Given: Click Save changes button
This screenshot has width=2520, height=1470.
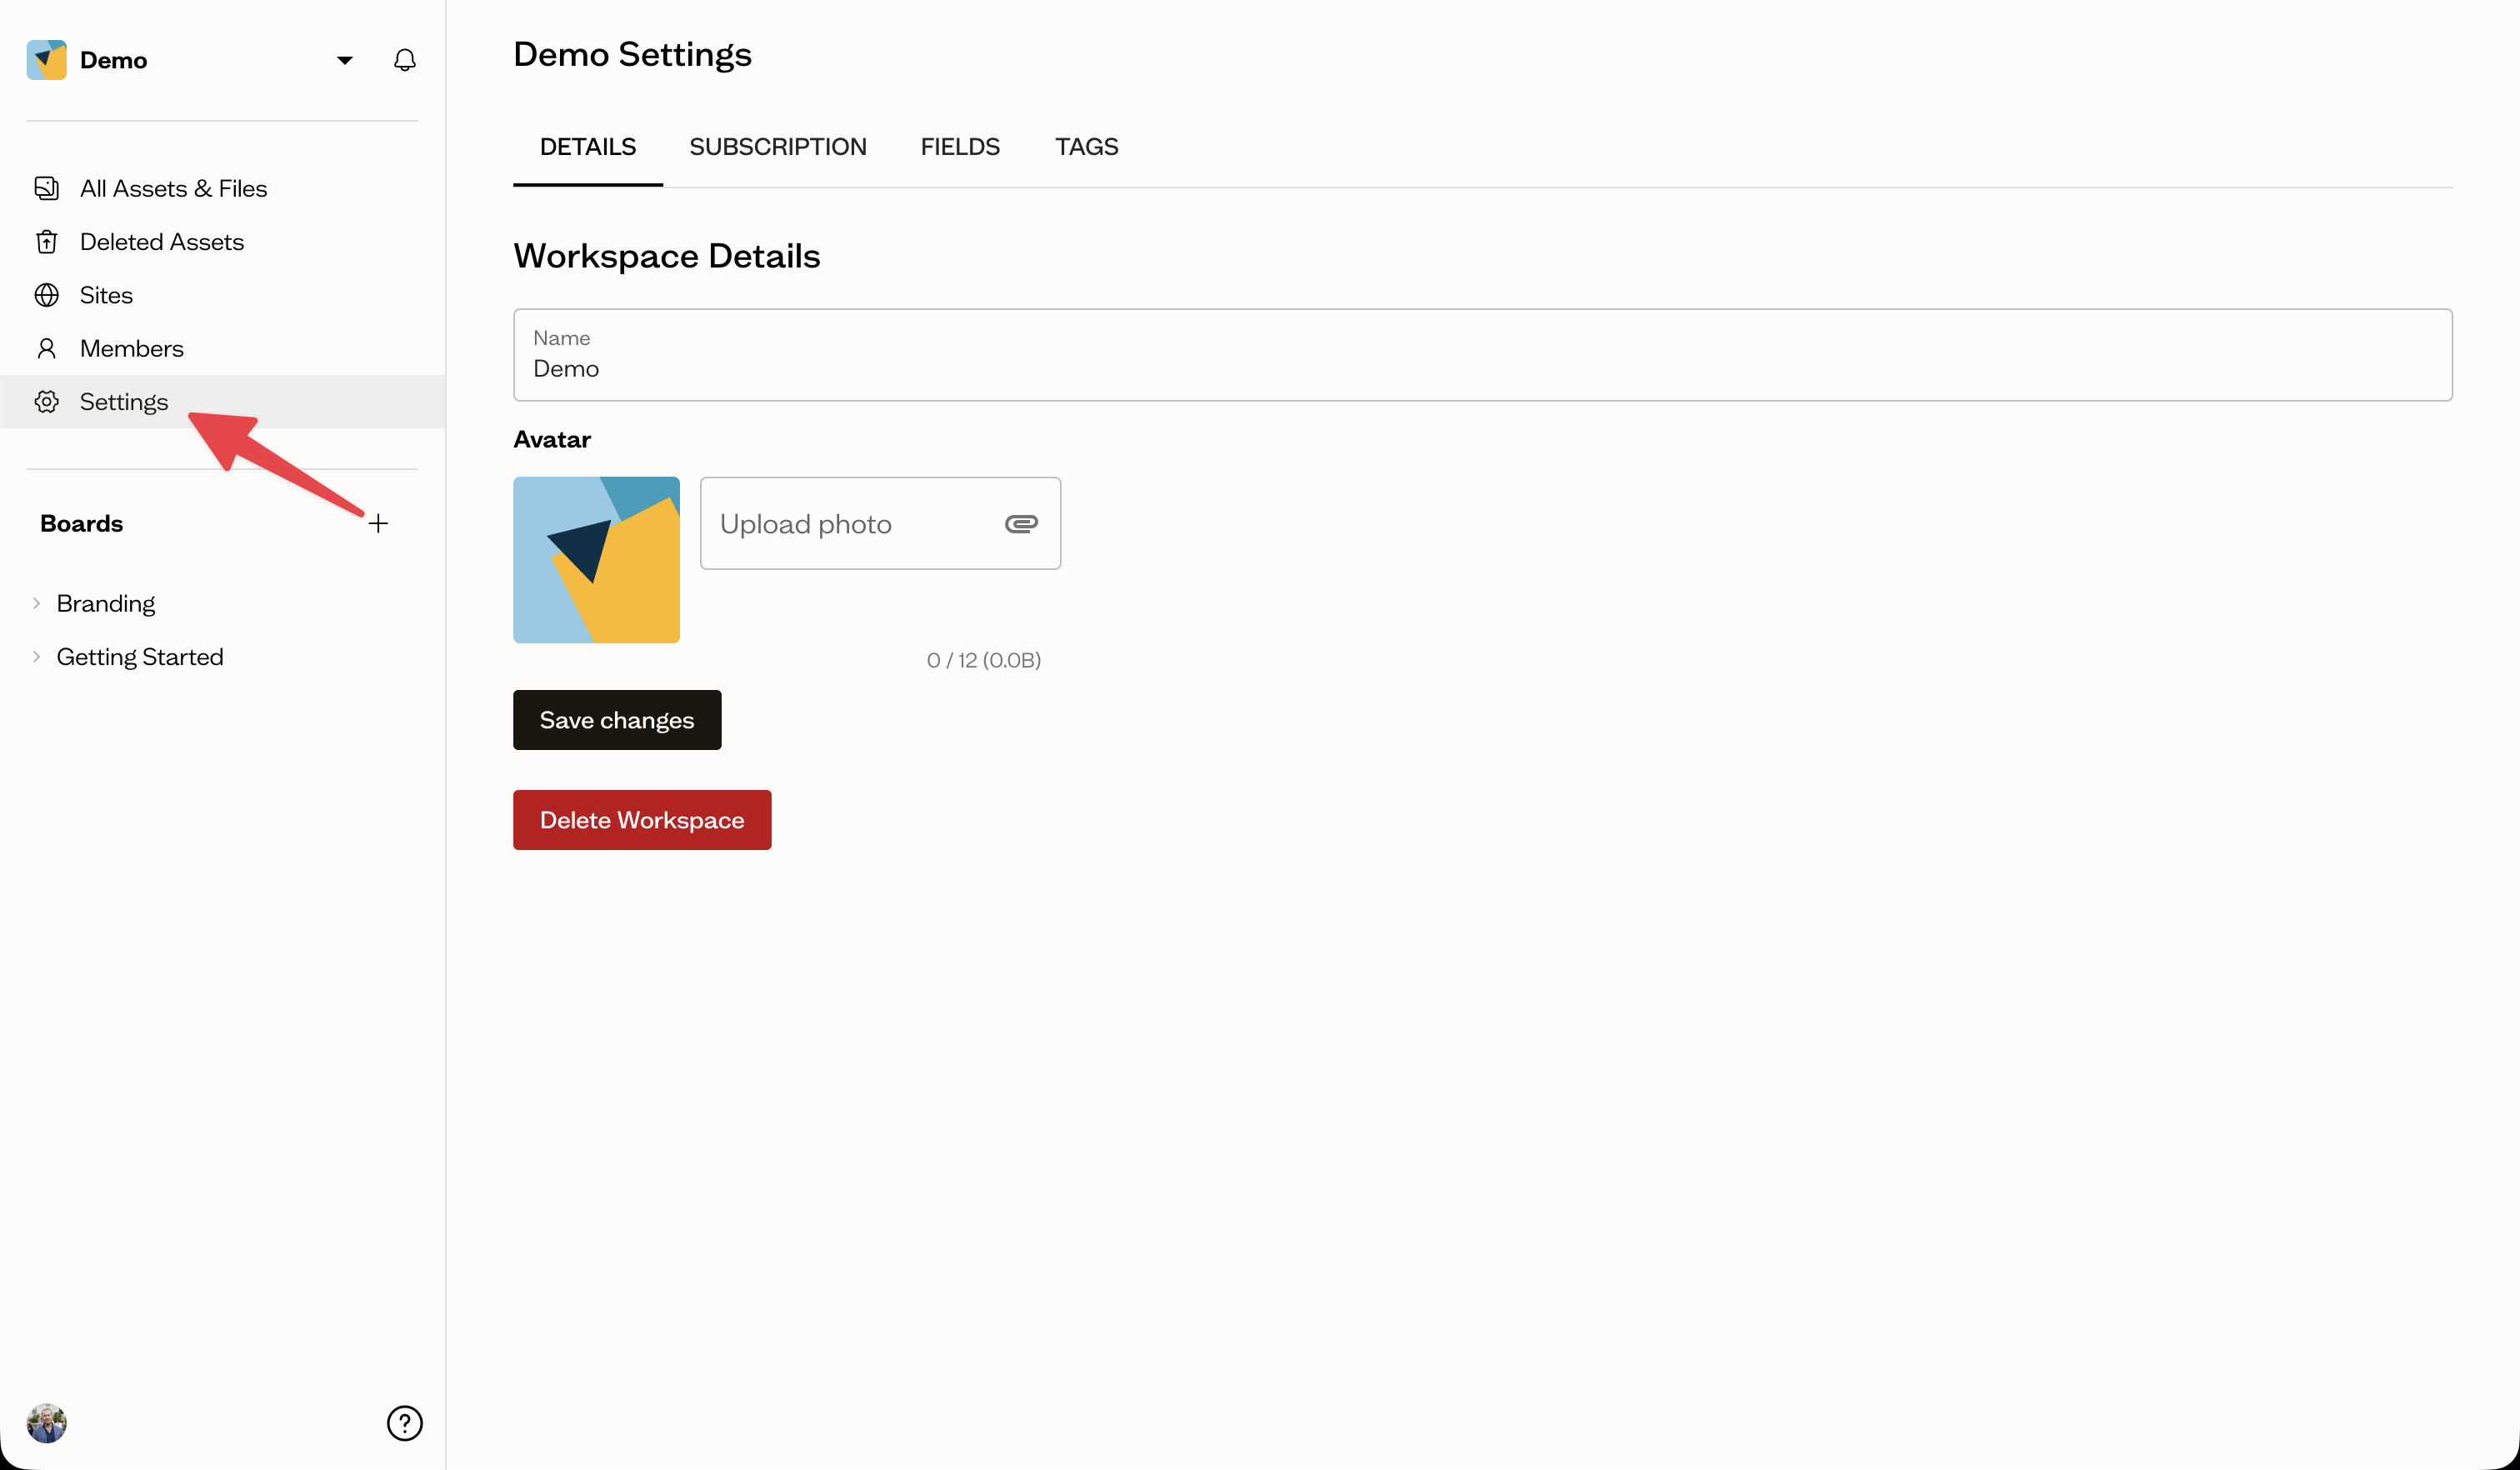Looking at the screenshot, I should [x=617, y=720].
